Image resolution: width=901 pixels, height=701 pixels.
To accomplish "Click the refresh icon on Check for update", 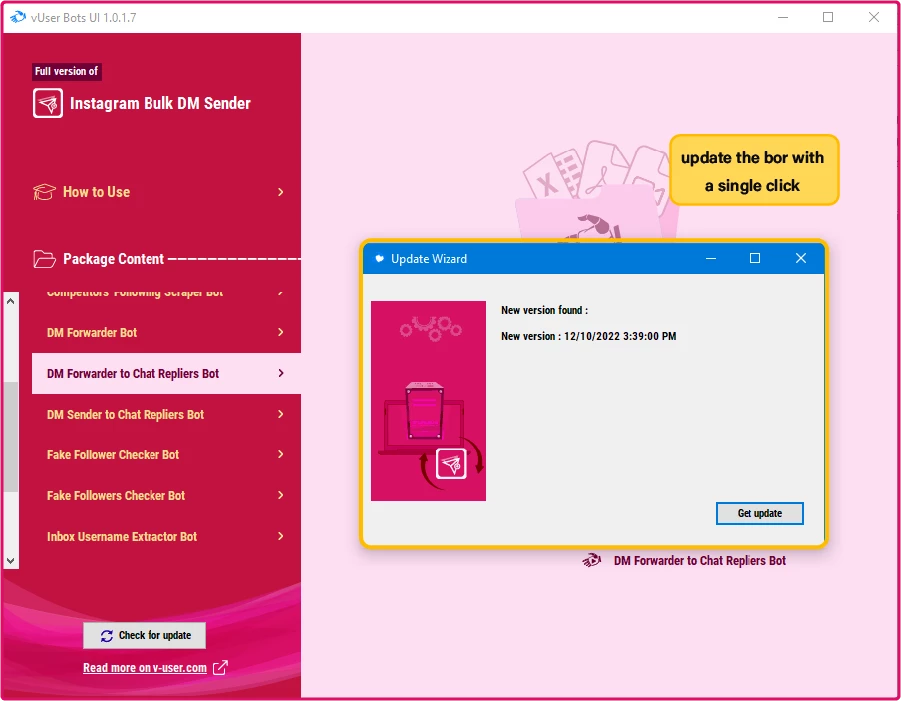I will pos(107,635).
